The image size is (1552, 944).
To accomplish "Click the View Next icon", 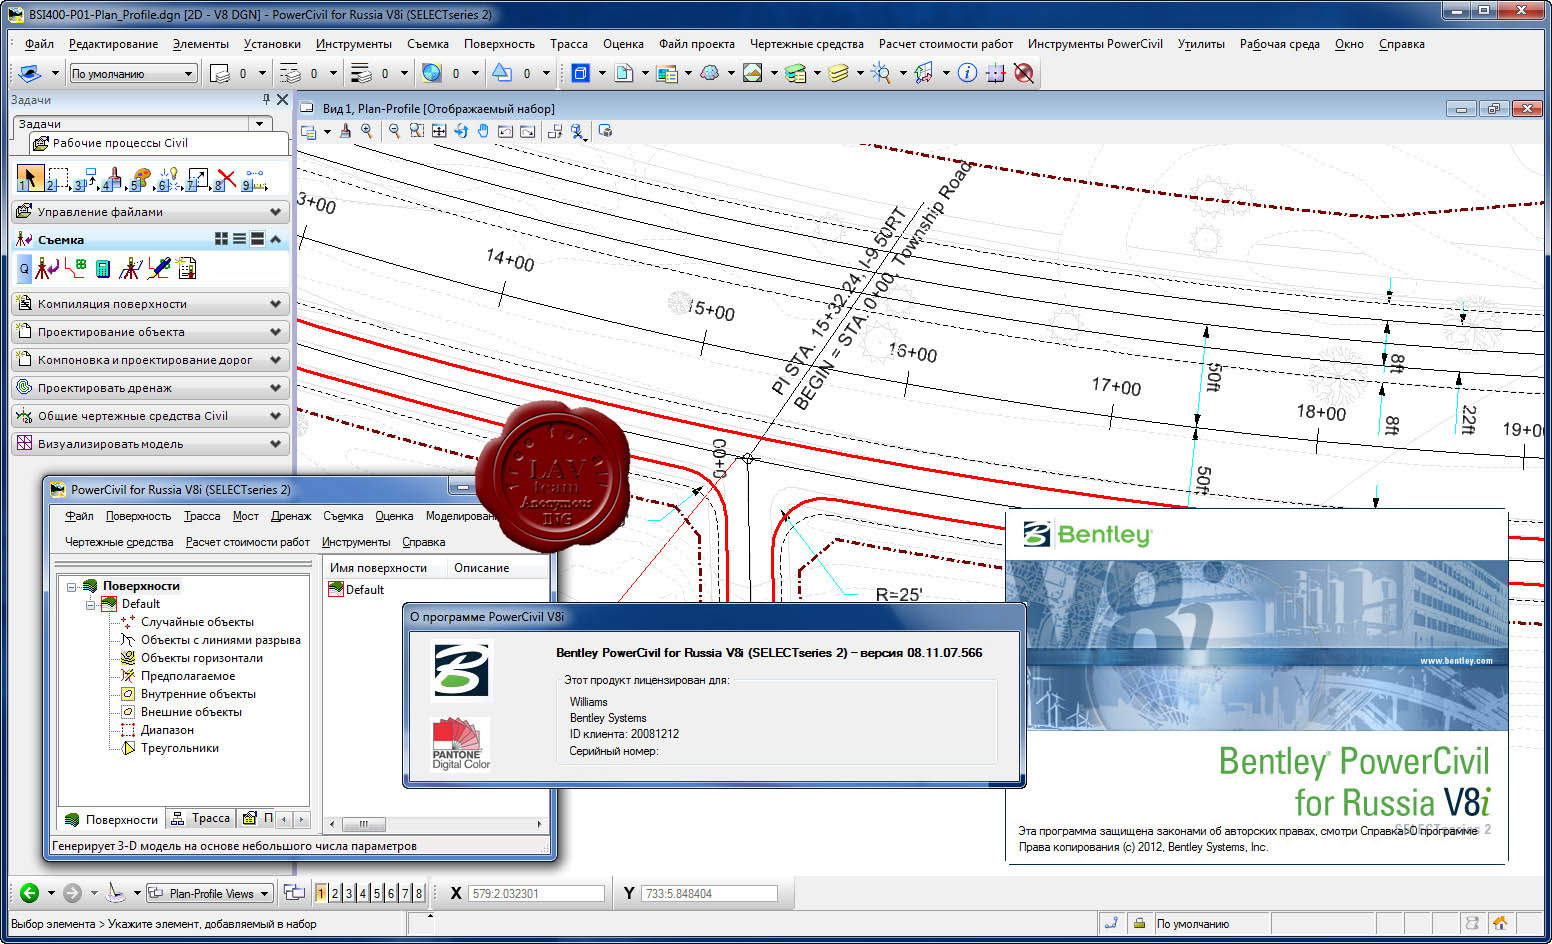I will tap(527, 131).
